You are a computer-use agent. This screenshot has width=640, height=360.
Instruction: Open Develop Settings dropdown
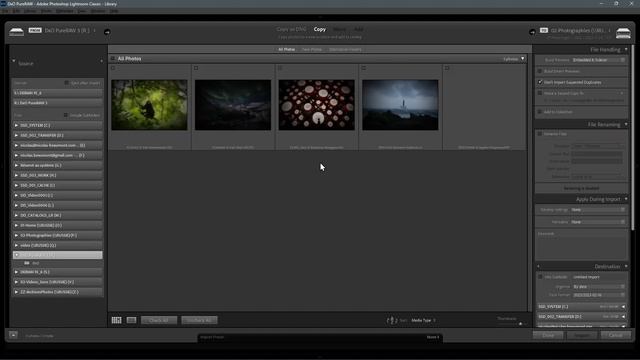pos(598,210)
